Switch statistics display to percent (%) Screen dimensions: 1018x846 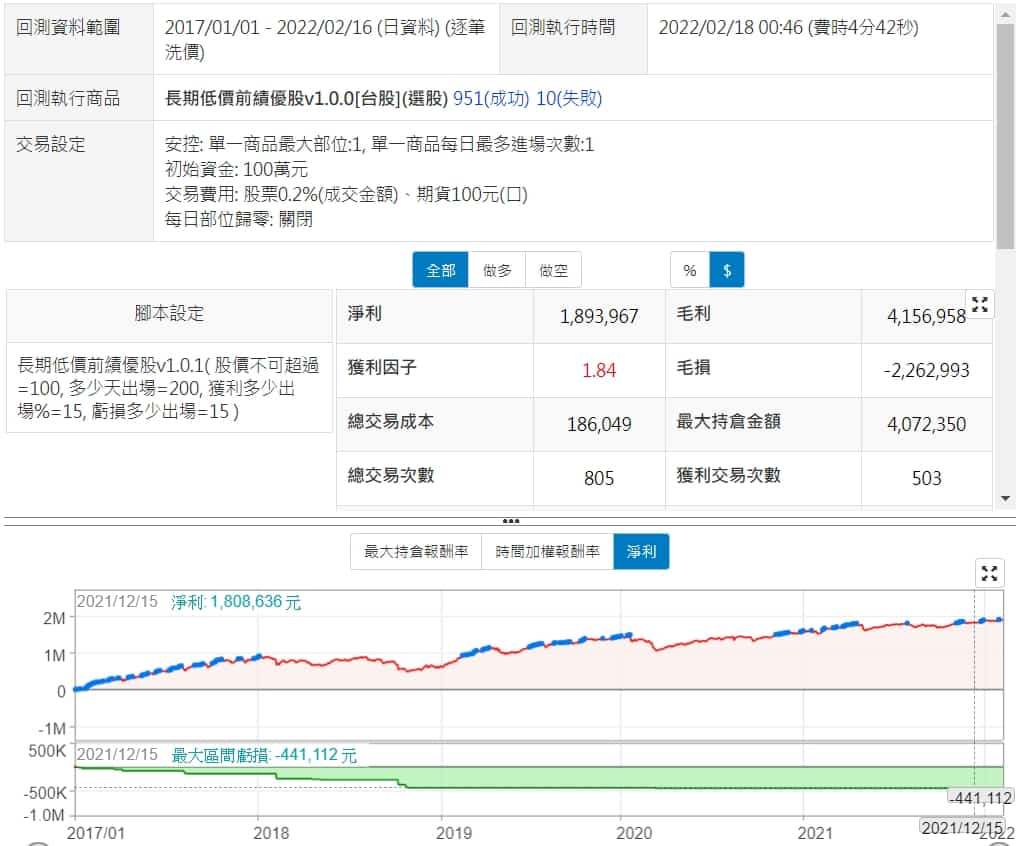click(689, 270)
